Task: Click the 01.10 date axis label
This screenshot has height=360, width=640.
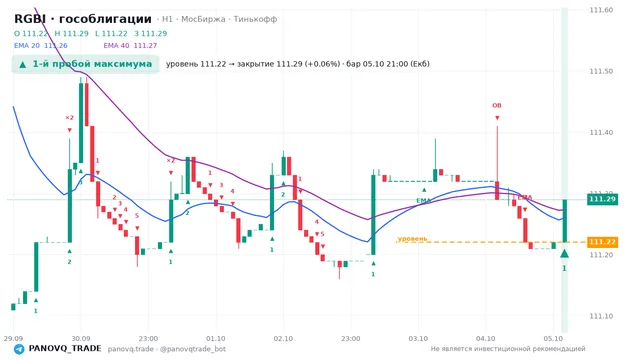Action: pyautogui.click(x=216, y=339)
